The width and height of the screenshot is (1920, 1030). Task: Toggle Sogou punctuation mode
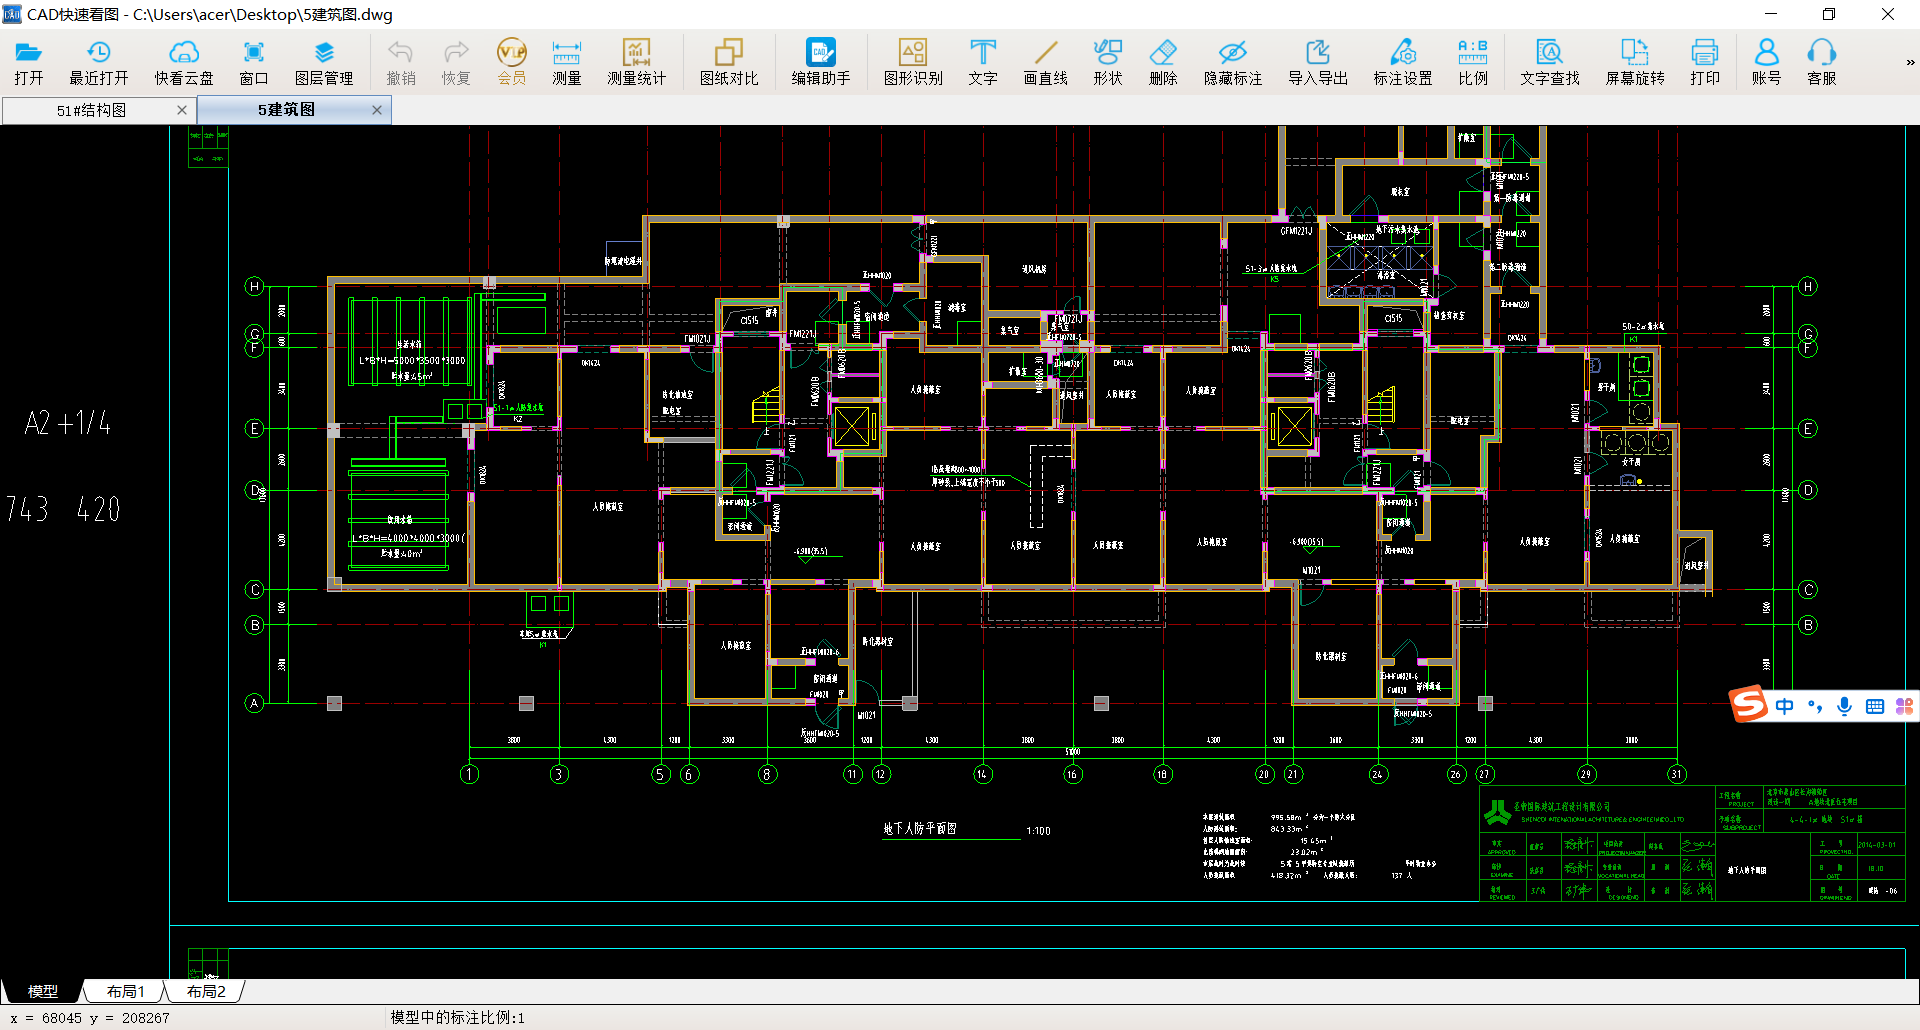pyautogui.click(x=1815, y=706)
